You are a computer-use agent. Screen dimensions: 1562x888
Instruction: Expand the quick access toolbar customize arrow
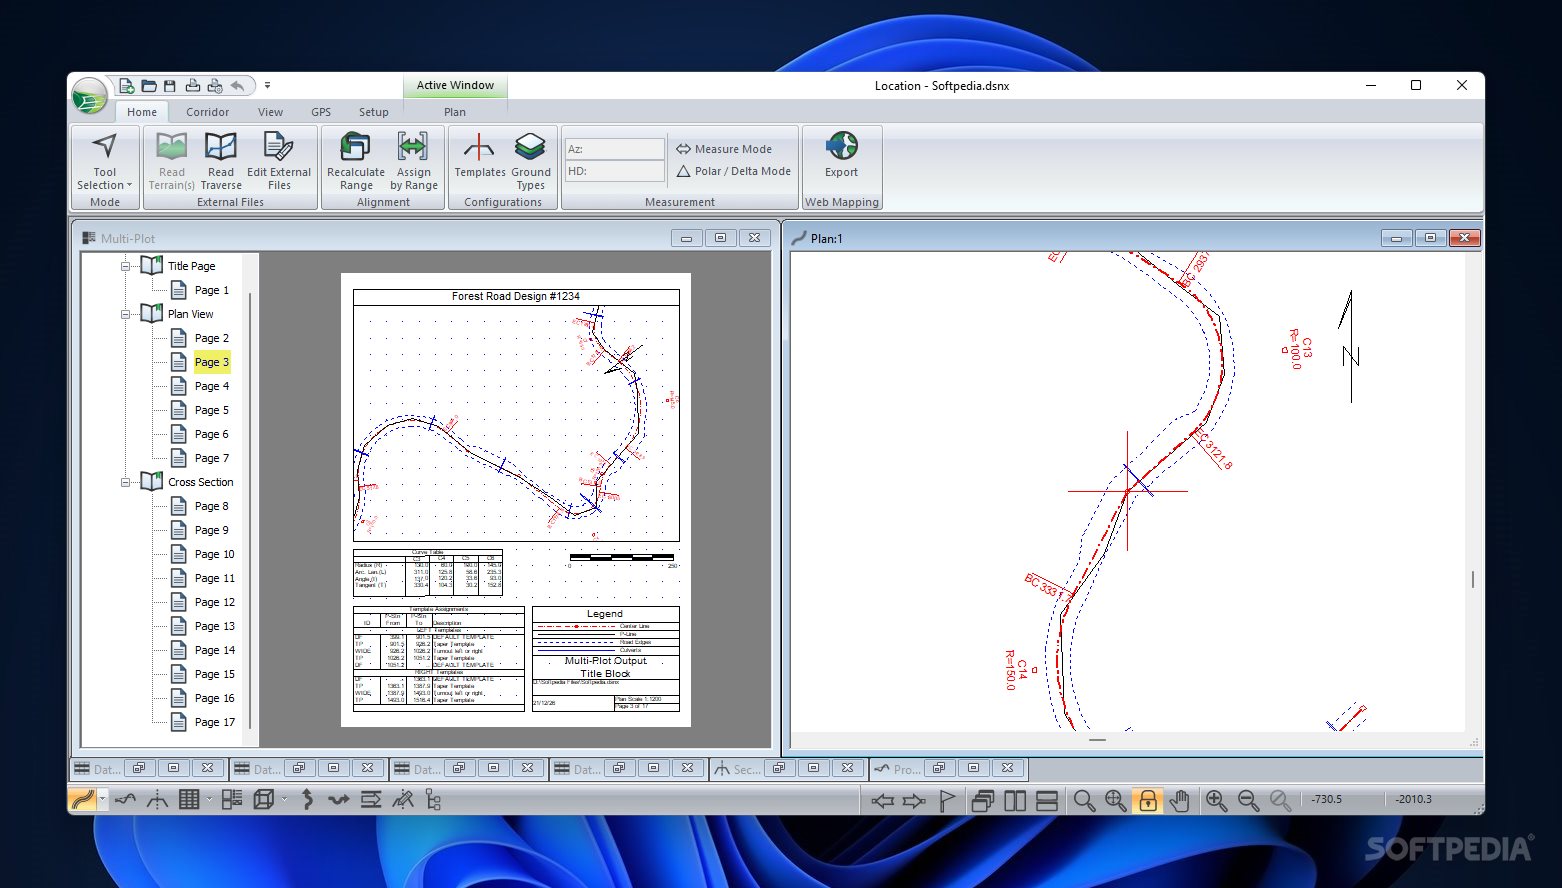click(267, 86)
